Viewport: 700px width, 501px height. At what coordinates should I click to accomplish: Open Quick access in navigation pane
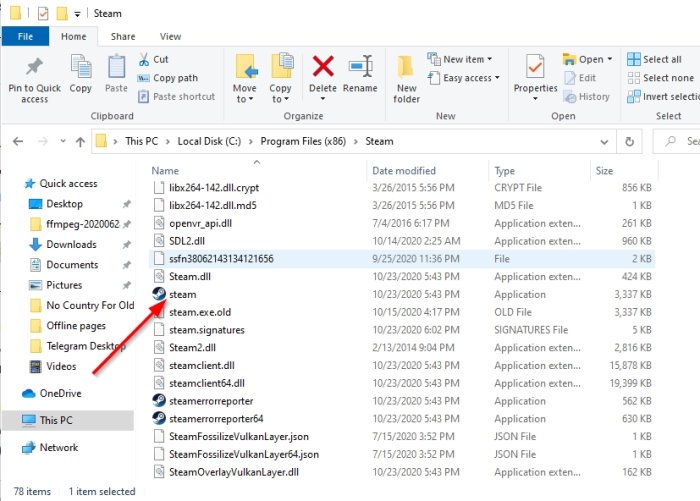(x=61, y=184)
